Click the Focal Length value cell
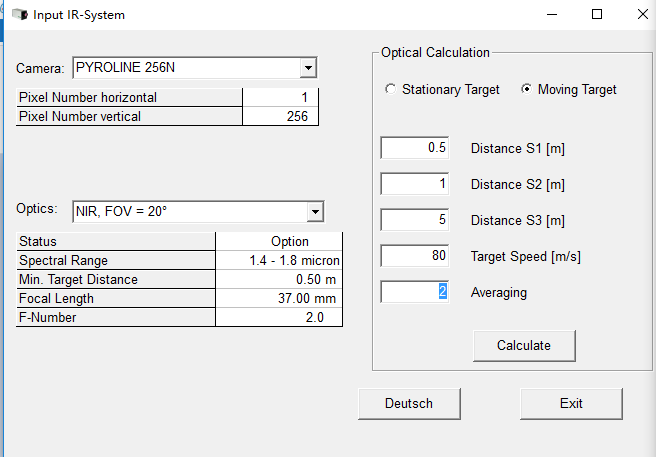Image resolution: width=656 pixels, height=457 pixels. click(279, 299)
